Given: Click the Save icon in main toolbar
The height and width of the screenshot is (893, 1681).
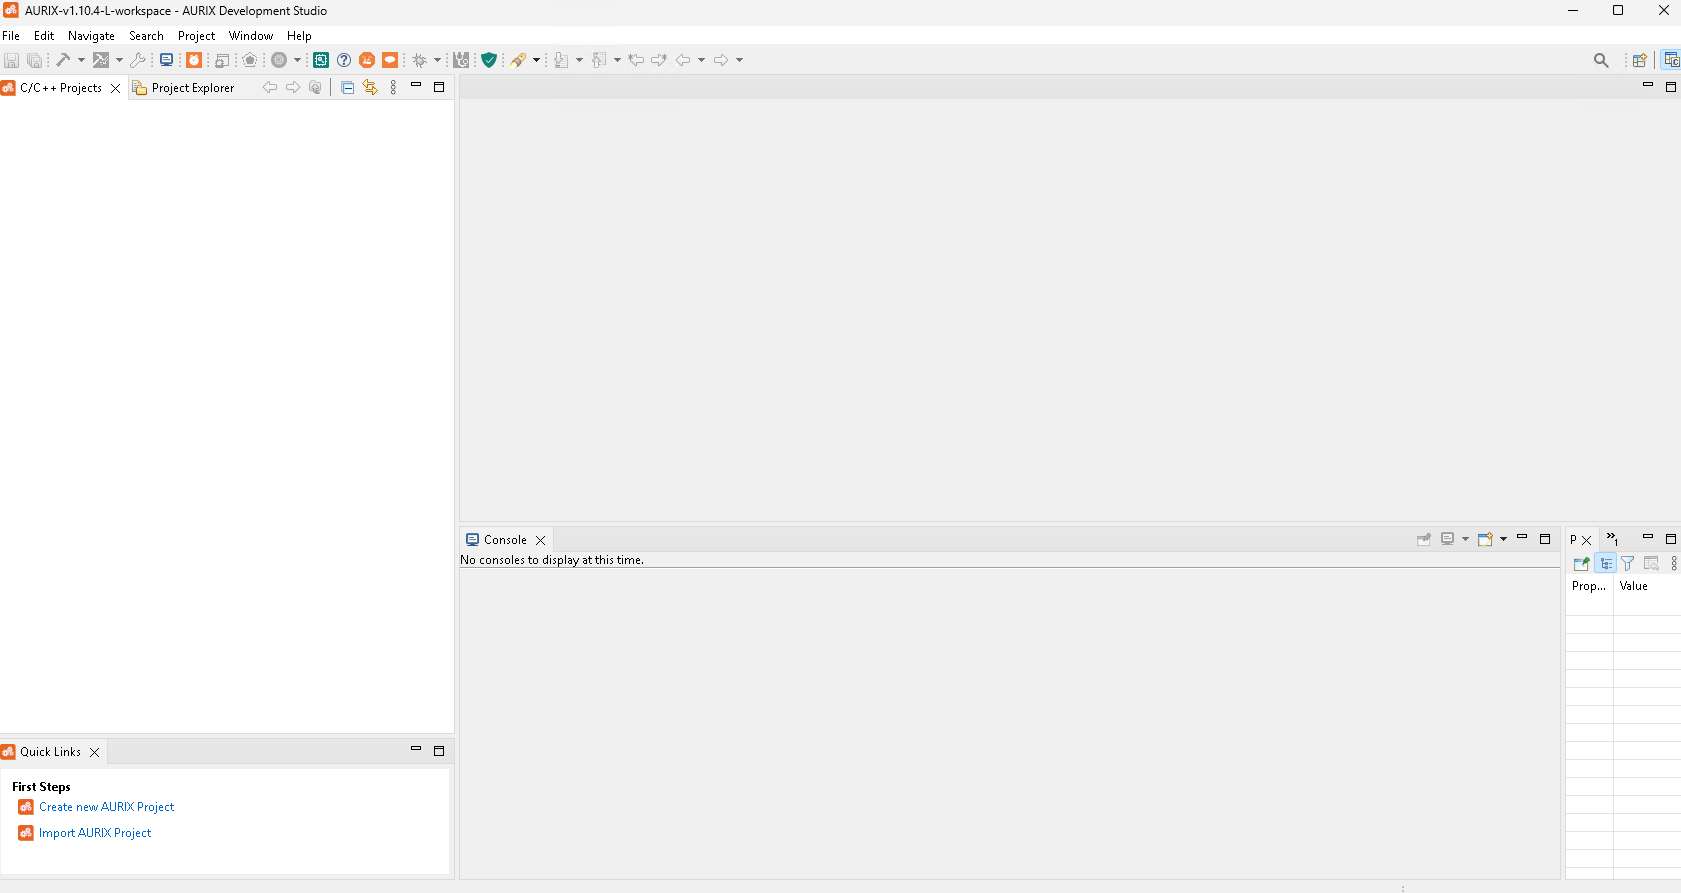Looking at the screenshot, I should pyautogui.click(x=11, y=60).
